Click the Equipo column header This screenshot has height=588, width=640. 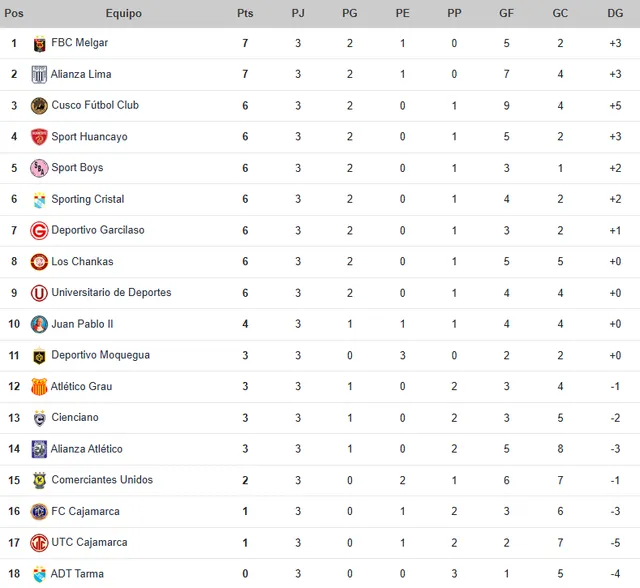[x=124, y=13]
